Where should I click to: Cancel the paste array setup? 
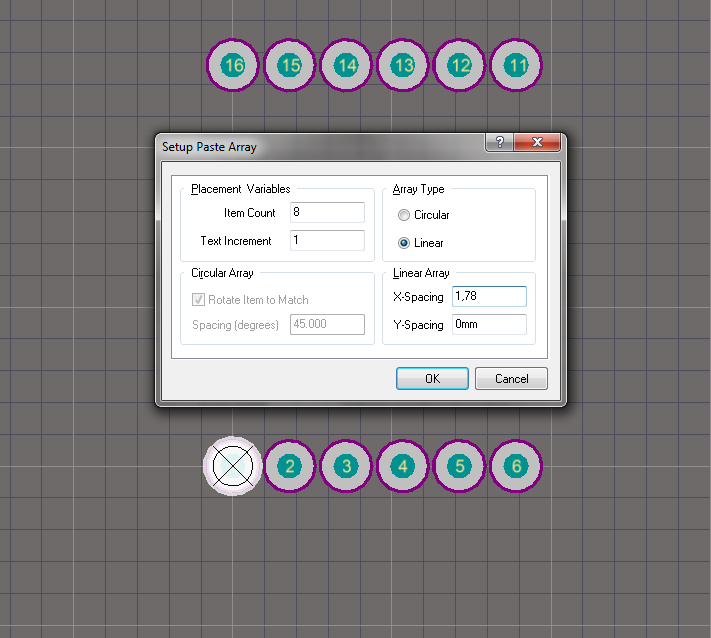point(511,379)
